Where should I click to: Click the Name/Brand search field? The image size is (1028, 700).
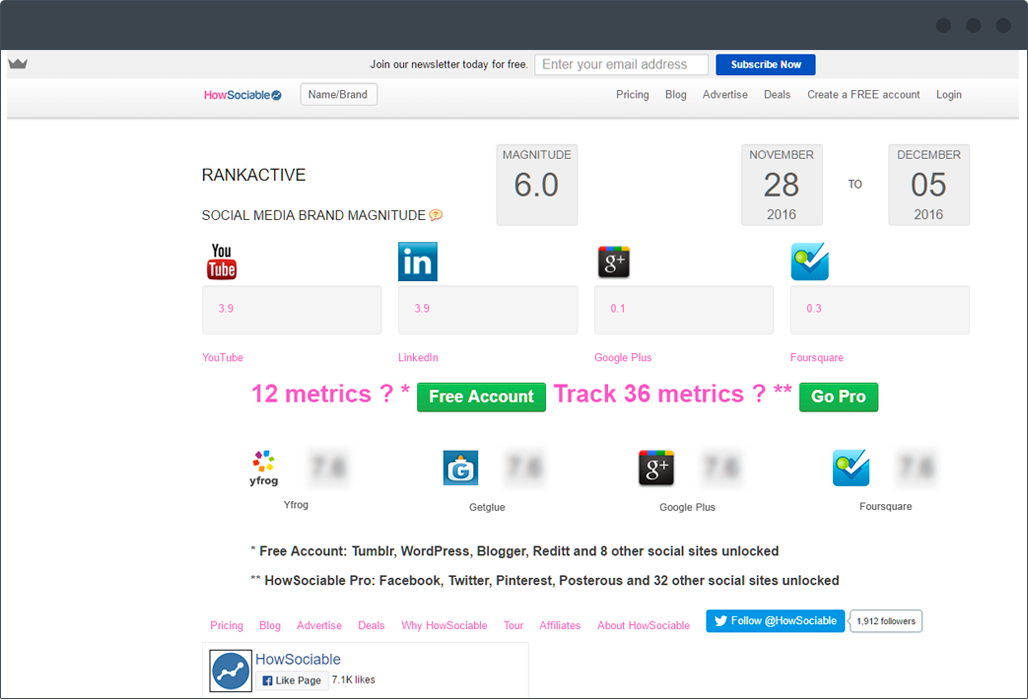[338, 94]
